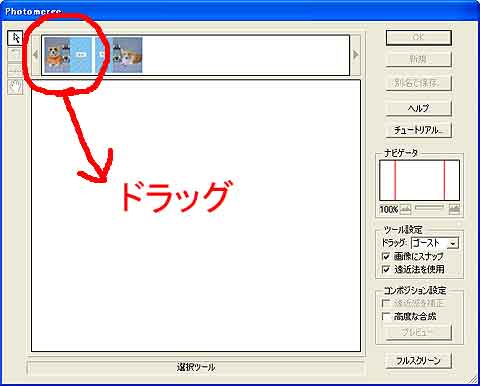The image size is (480, 386).
Task: Enable the 高度な合成 checkbox
Action: [x=386, y=316]
